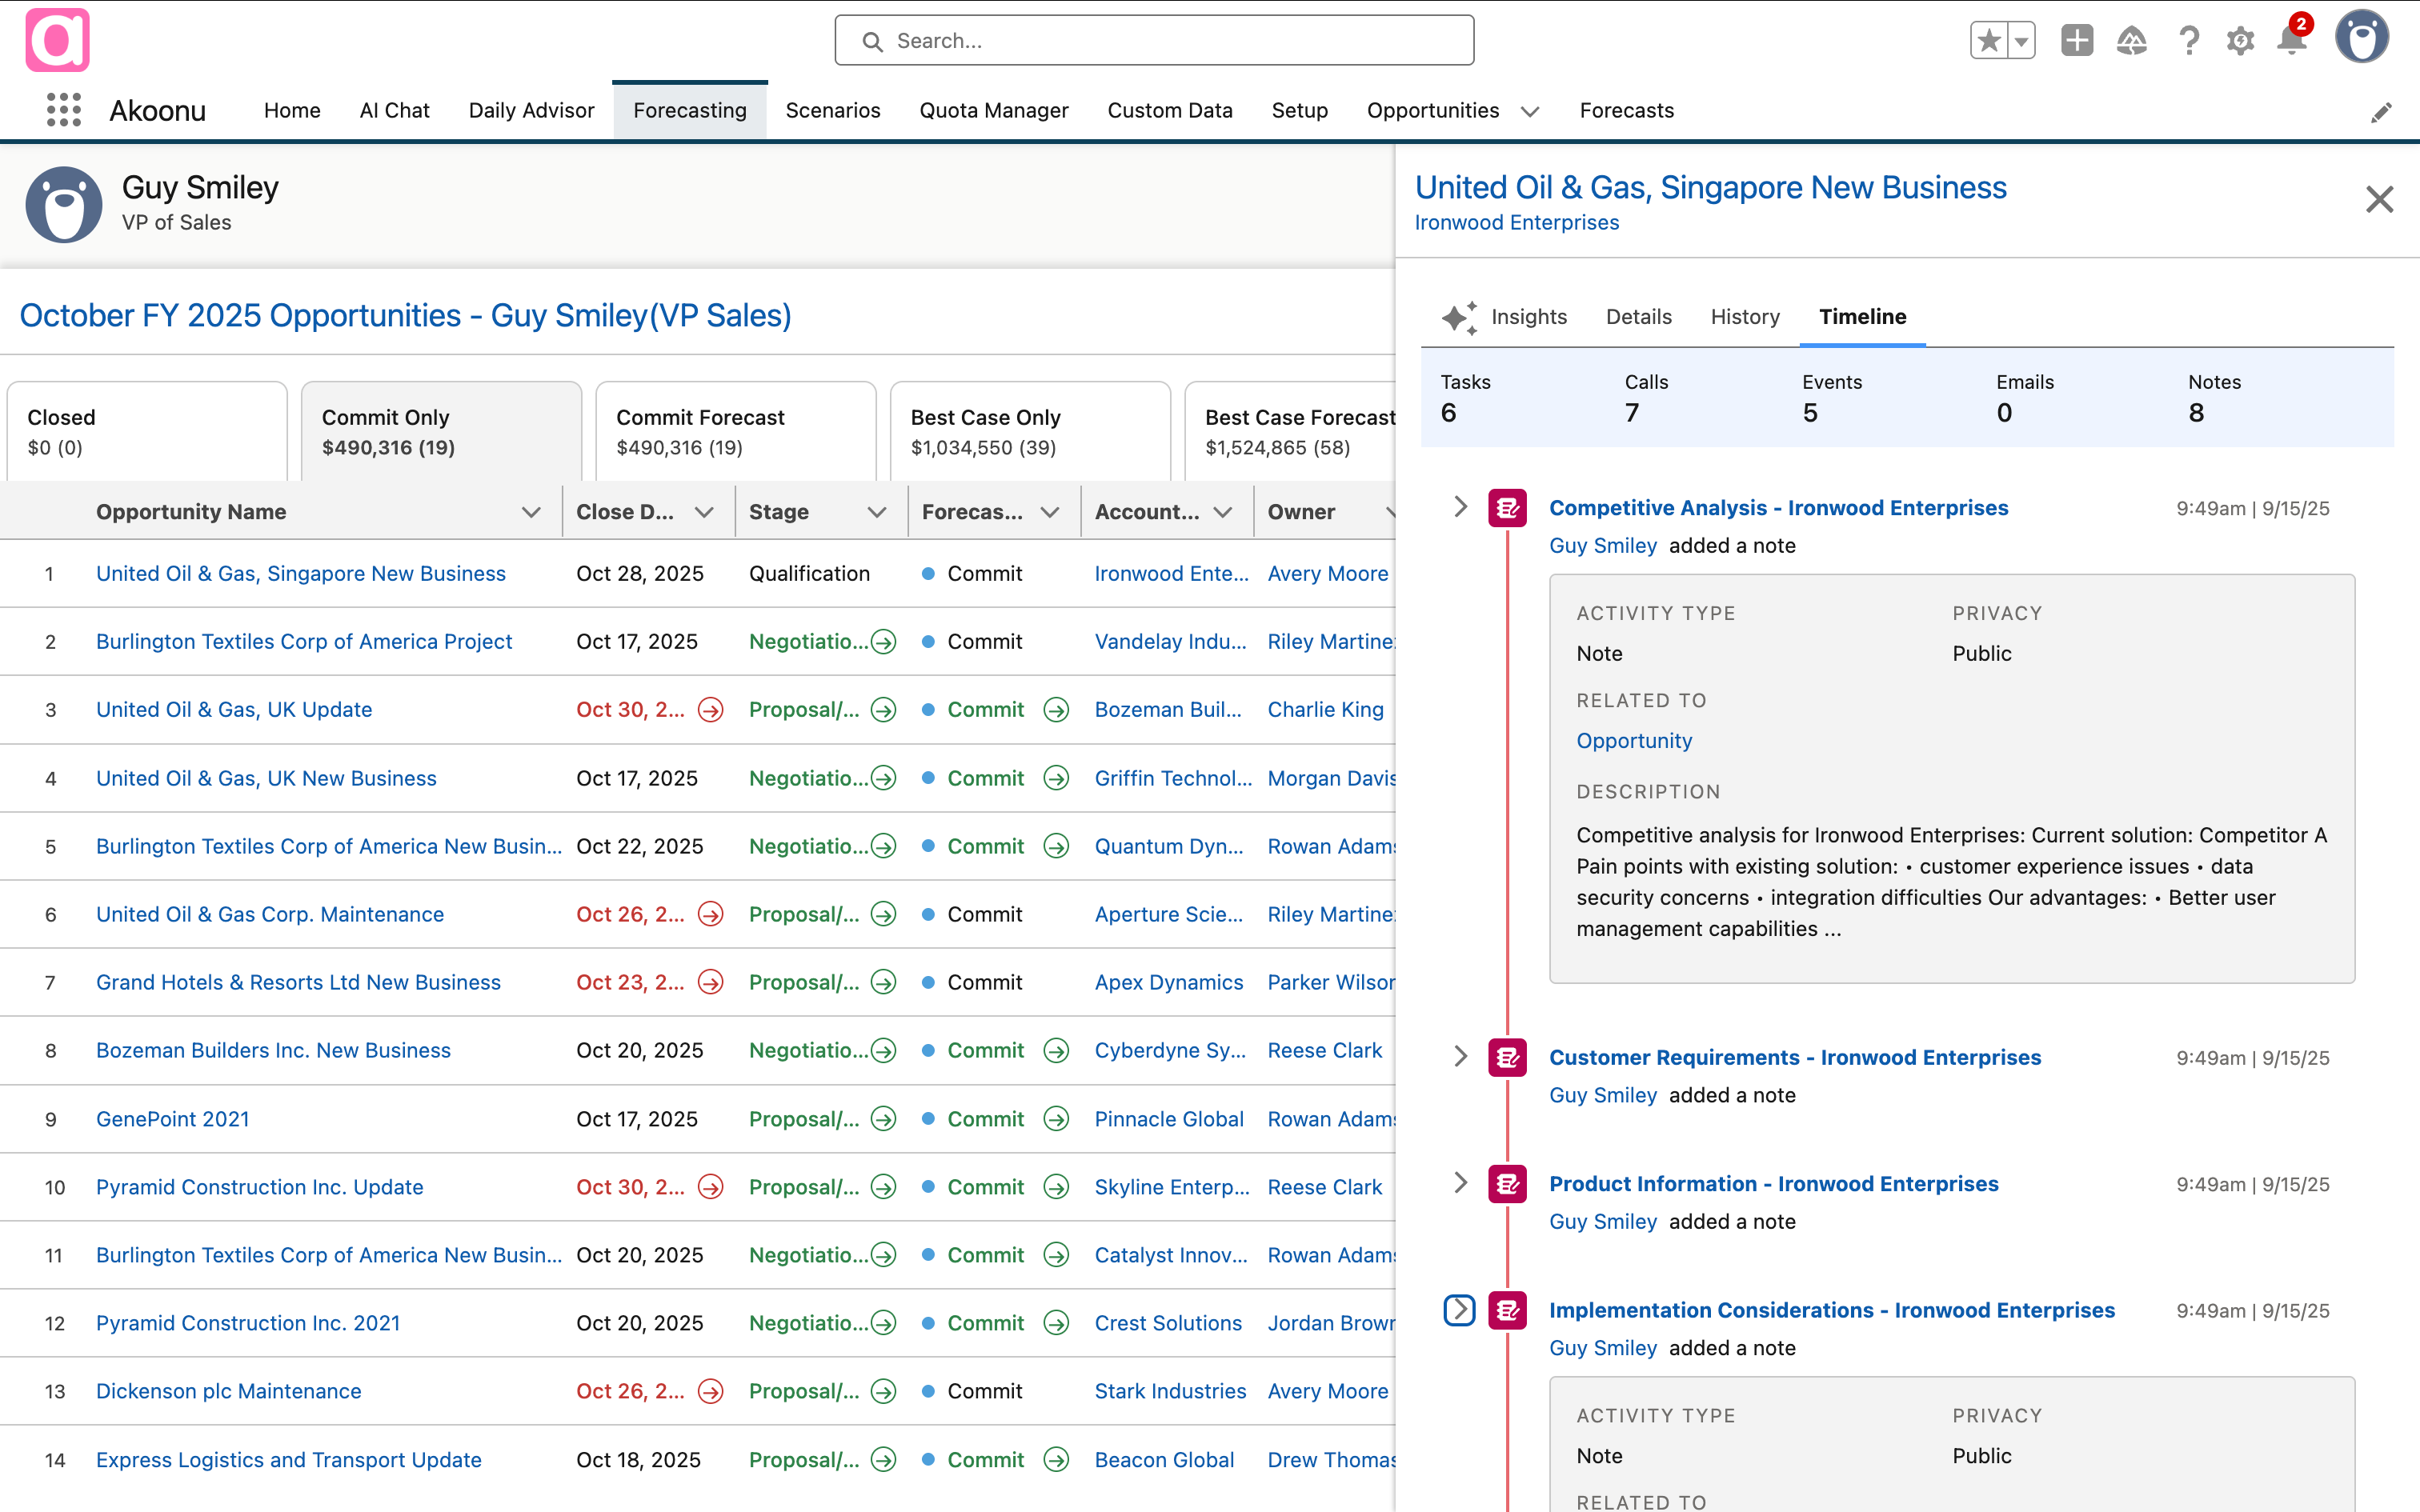Screen dimensions: 2420x1512
Task: Open the Ironwood Enterprises account link
Action: click(1516, 222)
